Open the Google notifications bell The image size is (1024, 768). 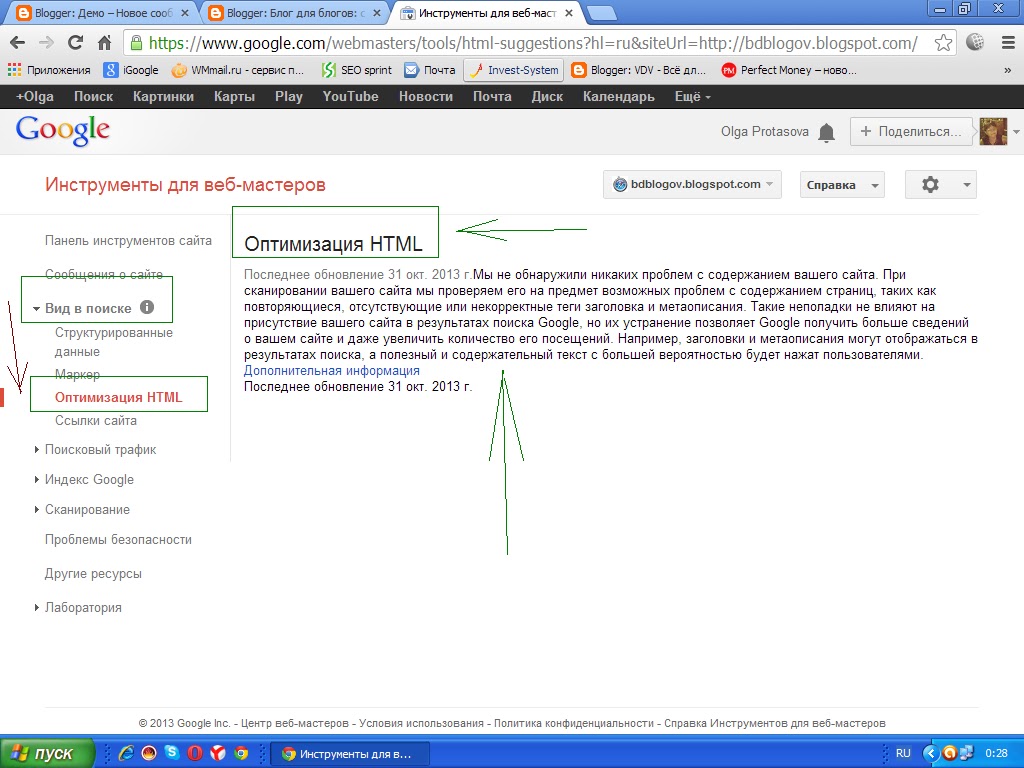tap(826, 133)
